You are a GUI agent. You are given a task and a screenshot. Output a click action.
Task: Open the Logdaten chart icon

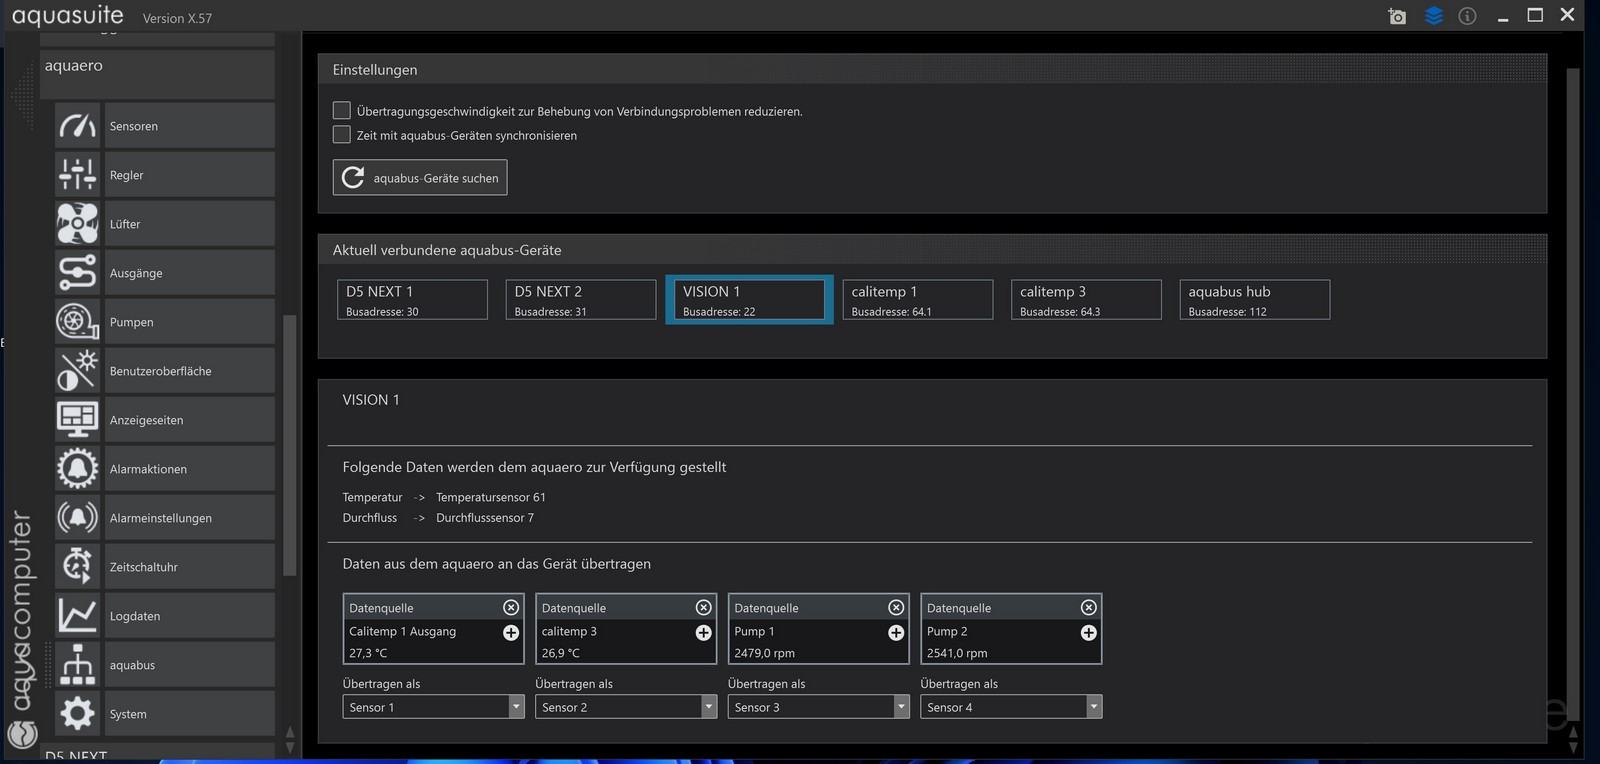[x=78, y=616]
